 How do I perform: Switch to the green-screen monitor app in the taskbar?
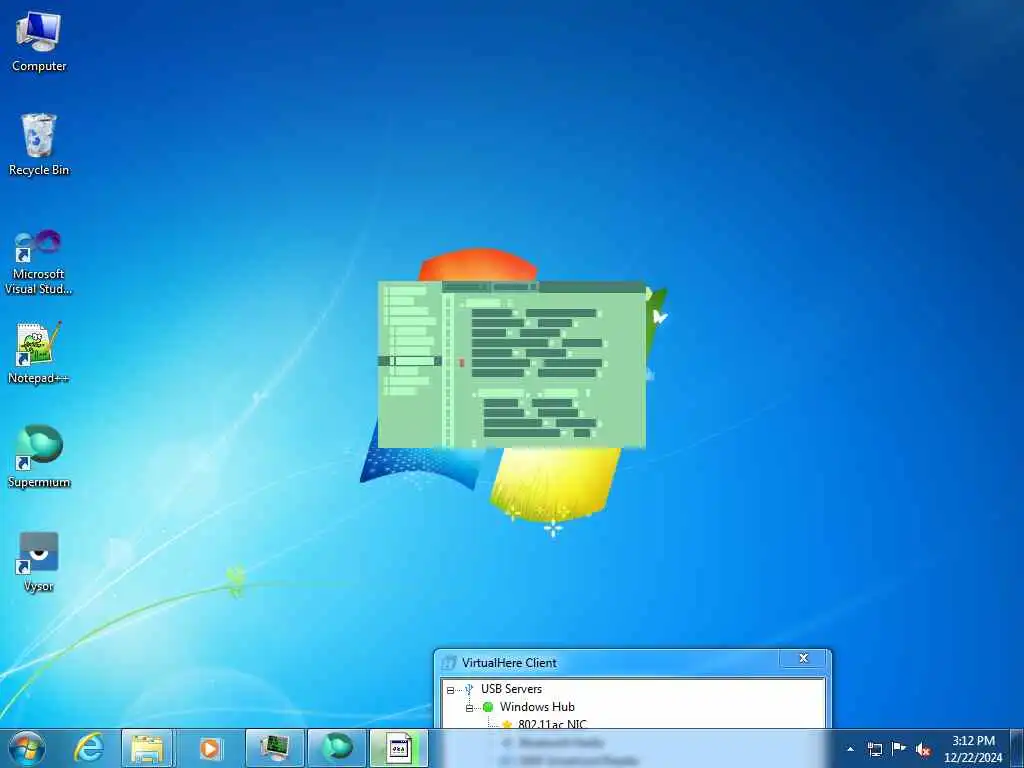(x=275, y=748)
